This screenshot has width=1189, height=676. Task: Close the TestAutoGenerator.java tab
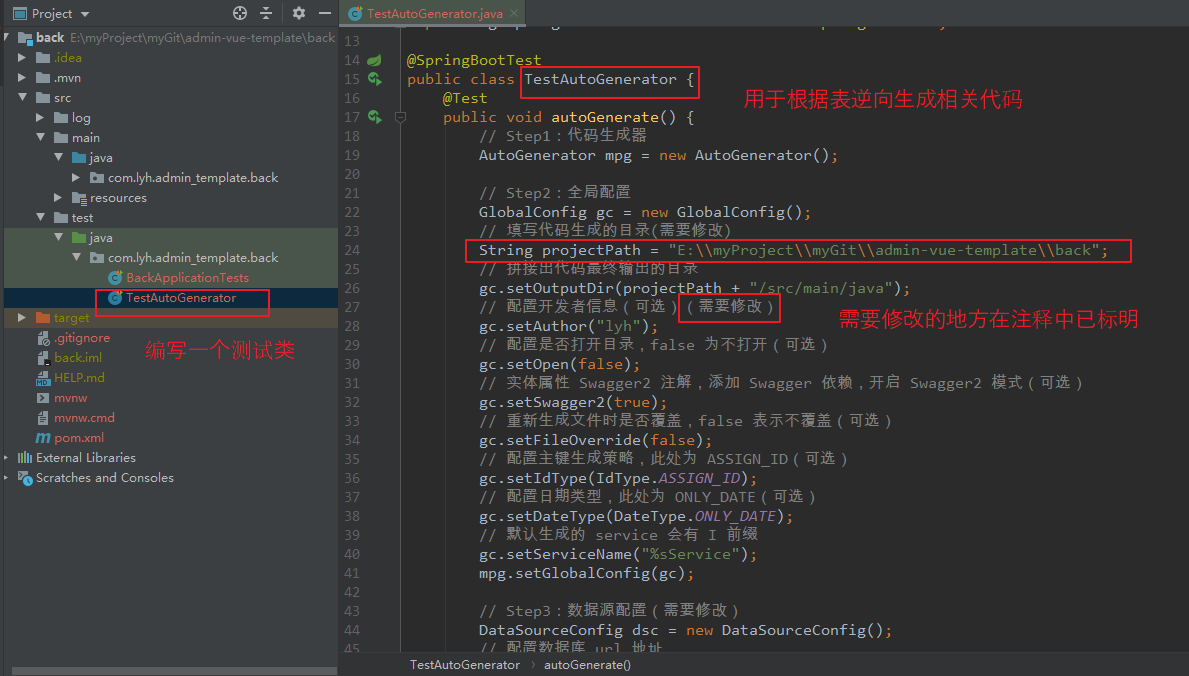click(x=514, y=13)
